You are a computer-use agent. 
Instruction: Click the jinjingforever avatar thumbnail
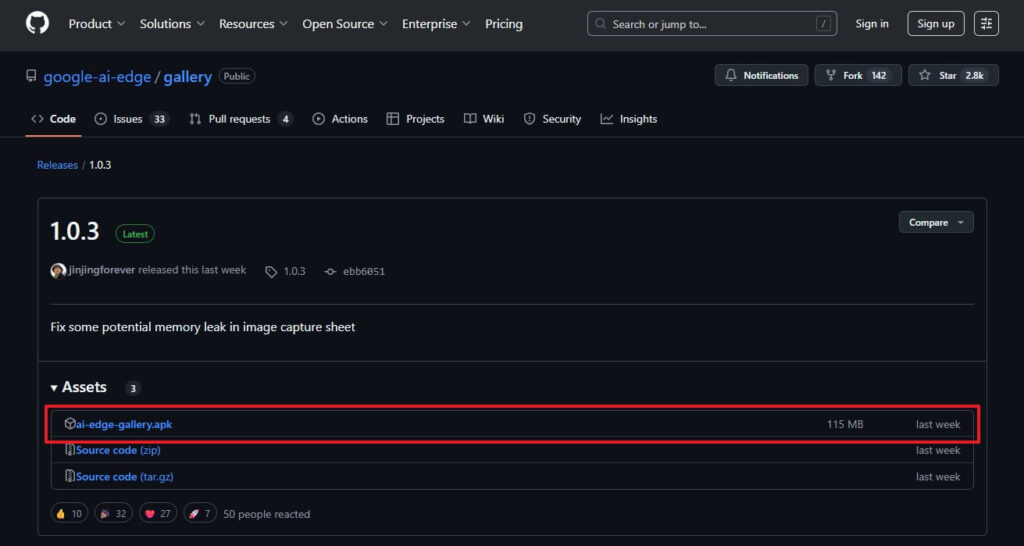point(58,271)
